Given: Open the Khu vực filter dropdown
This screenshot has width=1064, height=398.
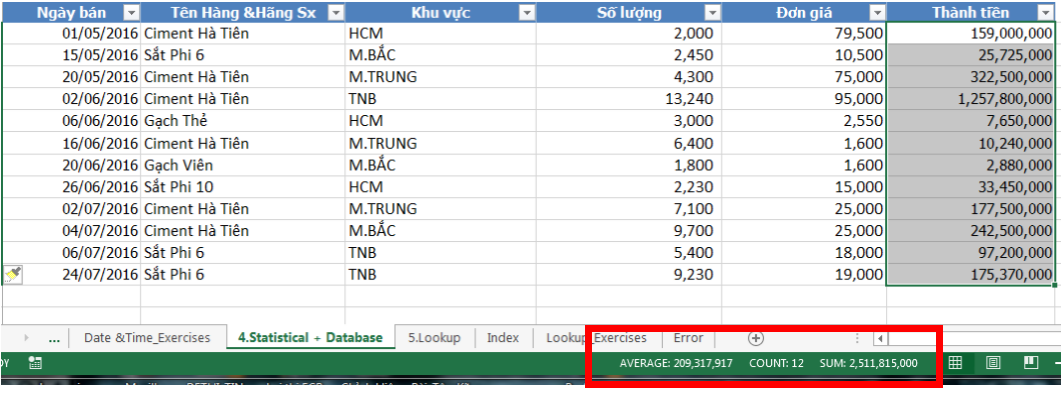Looking at the screenshot, I should [527, 12].
